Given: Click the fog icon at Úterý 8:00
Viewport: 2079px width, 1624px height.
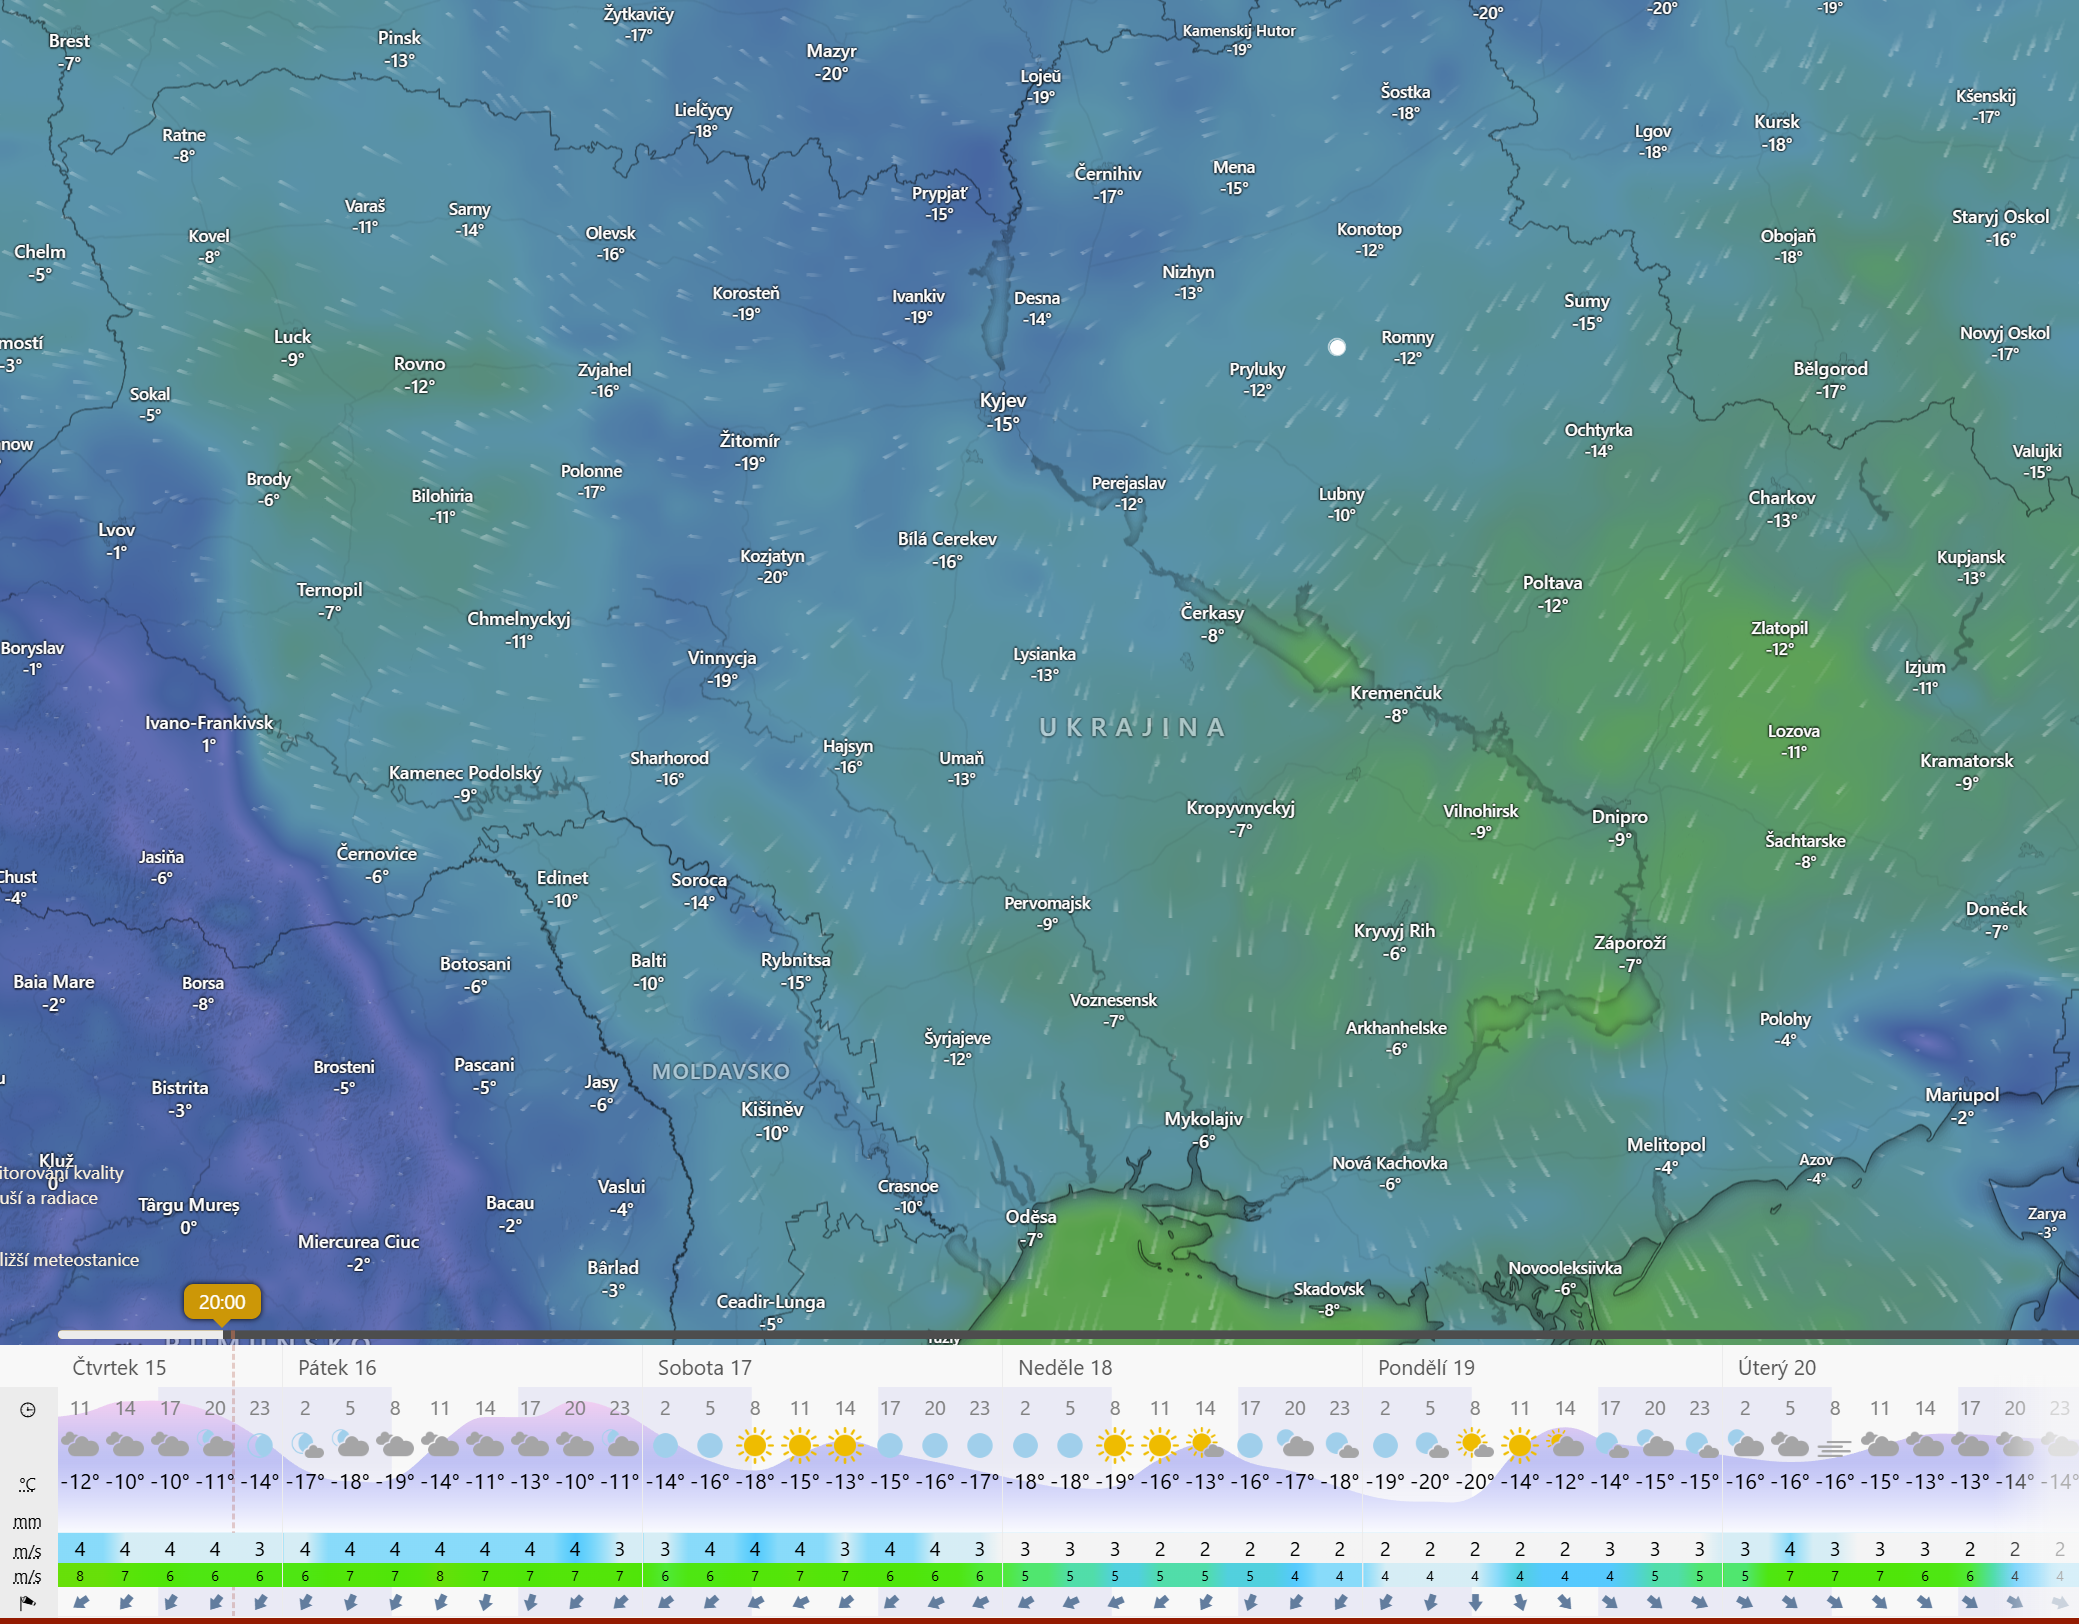Looking at the screenshot, I should tap(1834, 1446).
